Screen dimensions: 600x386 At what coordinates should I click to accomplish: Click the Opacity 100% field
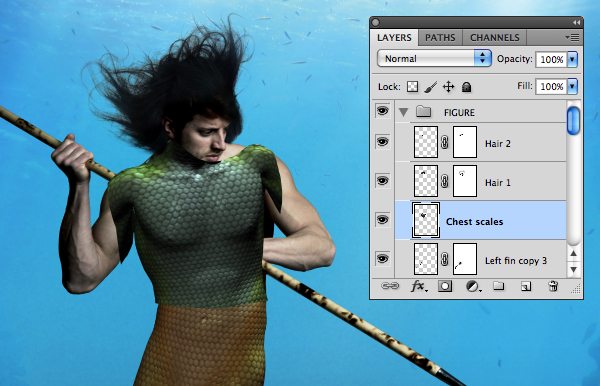tap(551, 59)
